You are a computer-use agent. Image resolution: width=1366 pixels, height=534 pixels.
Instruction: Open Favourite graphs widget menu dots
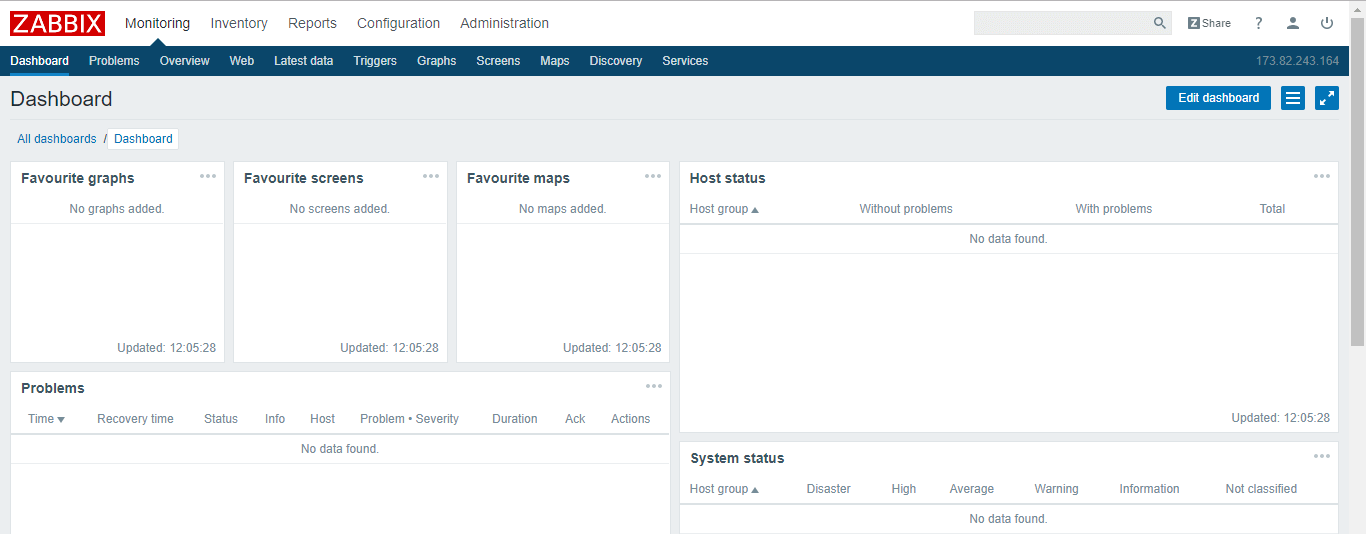click(x=208, y=176)
